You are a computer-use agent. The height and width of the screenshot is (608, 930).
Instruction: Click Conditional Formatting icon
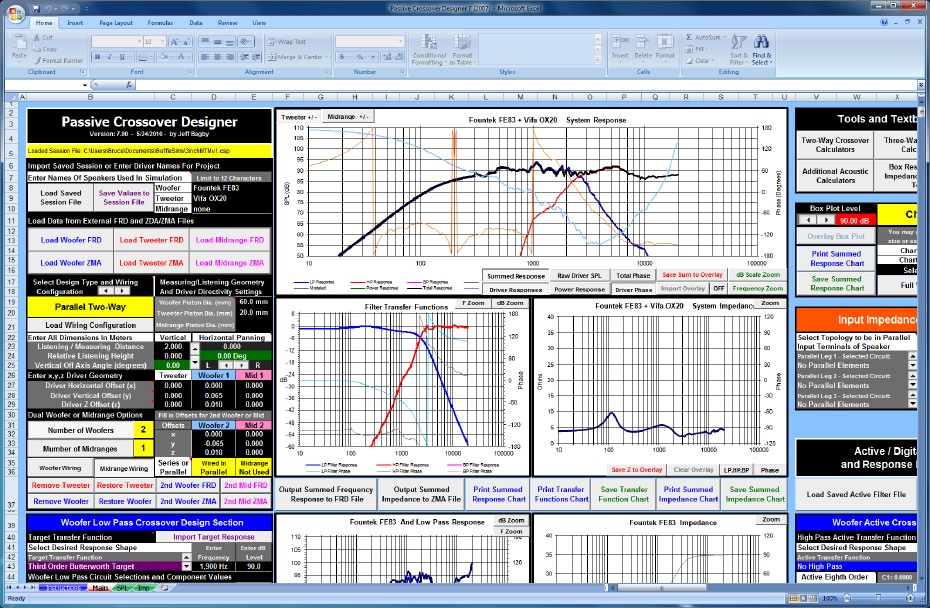(x=429, y=42)
